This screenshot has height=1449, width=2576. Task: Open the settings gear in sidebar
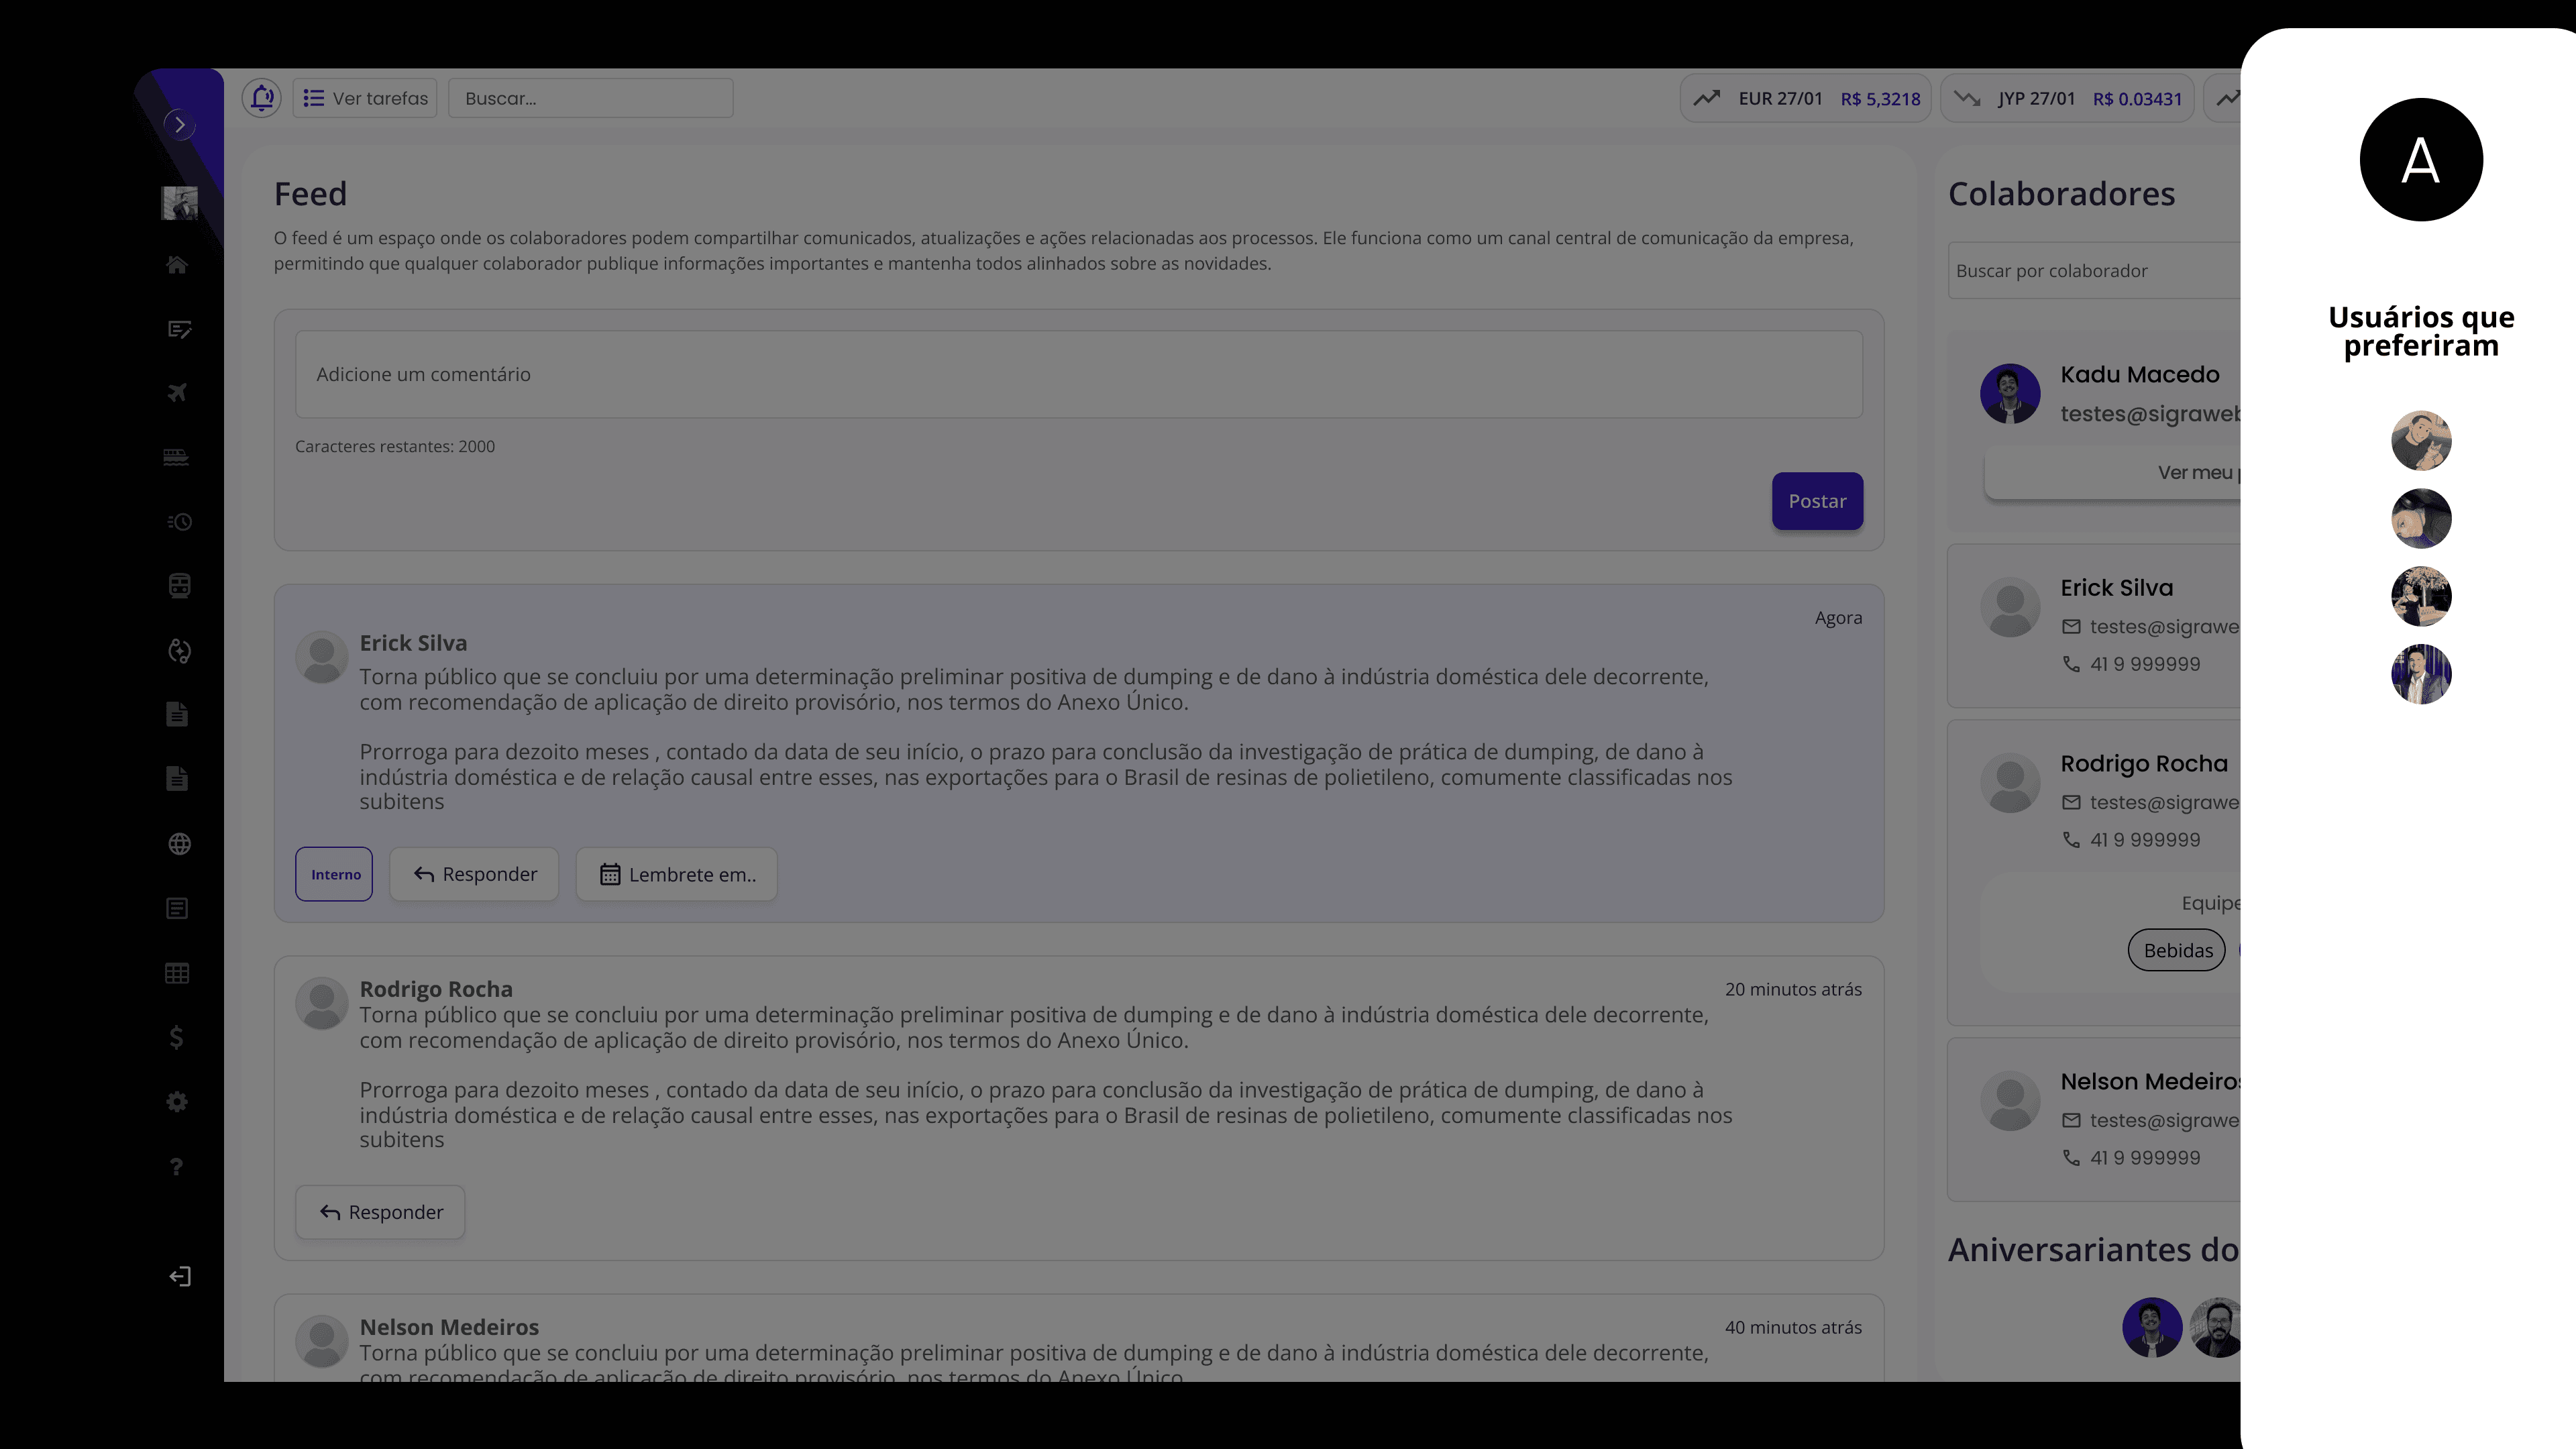(x=177, y=1102)
